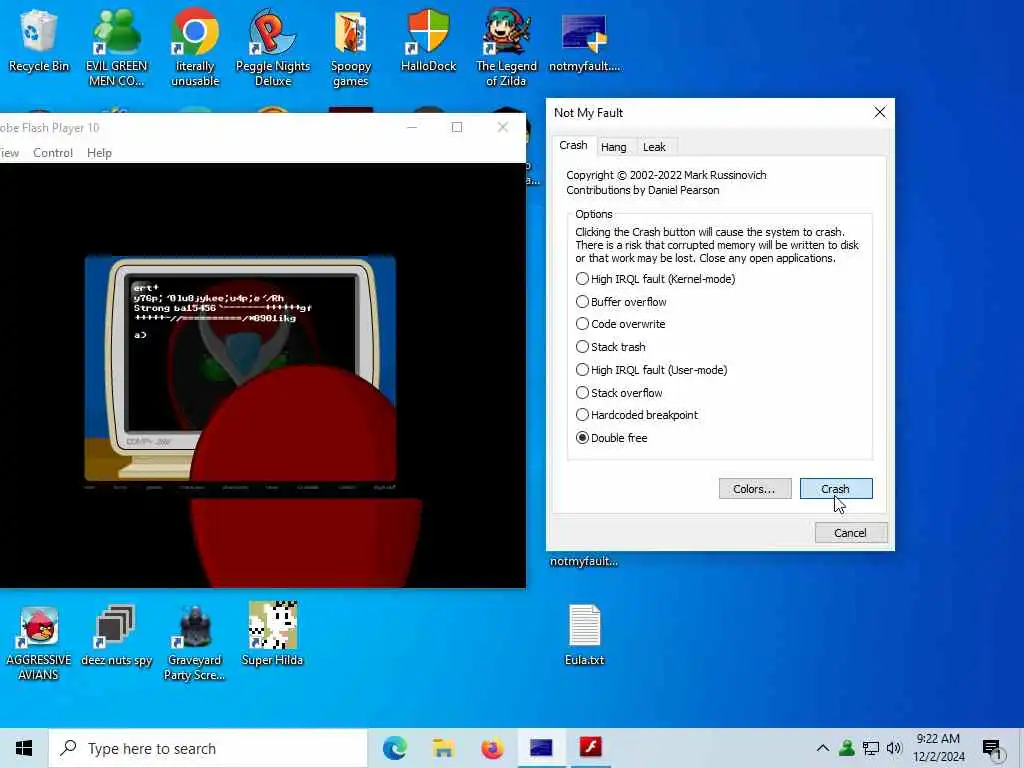This screenshot has height=768, width=1024.
Task: Click Cancel in Not My Fault
Action: pyautogui.click(x=850, y=533)
